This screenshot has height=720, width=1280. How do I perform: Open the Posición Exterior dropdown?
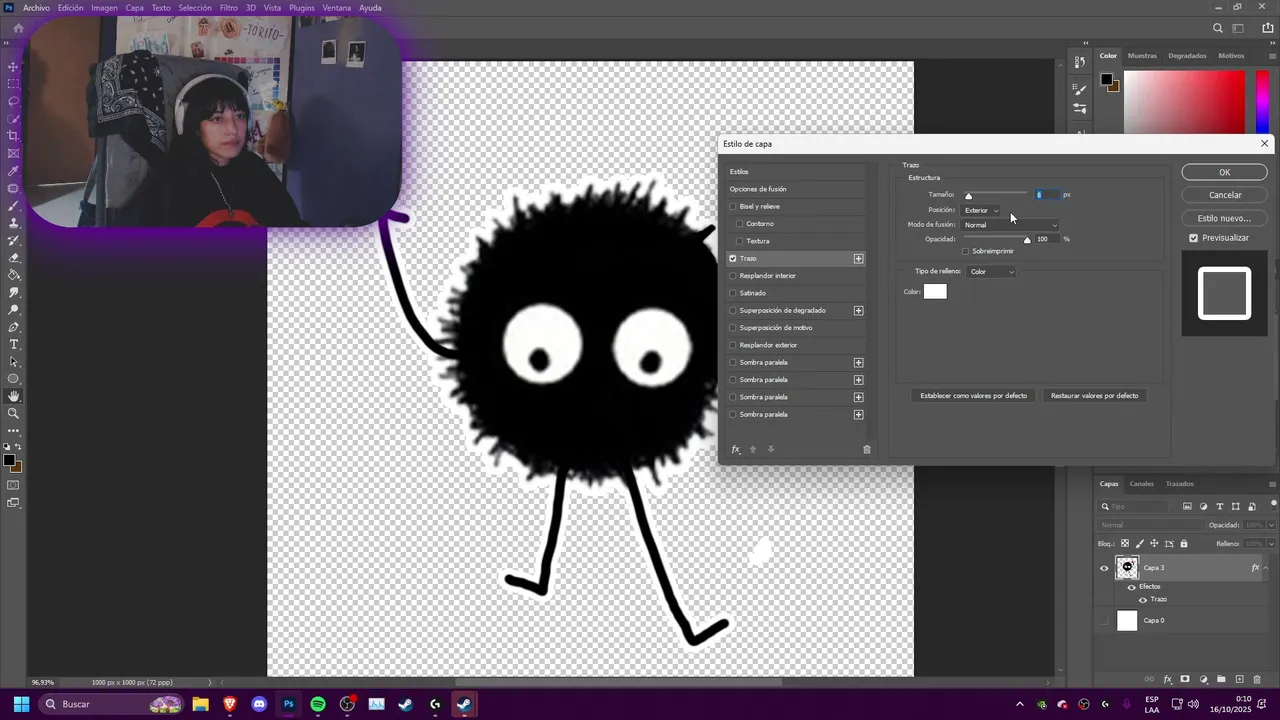pyautogui.click(x=981, y=210)
